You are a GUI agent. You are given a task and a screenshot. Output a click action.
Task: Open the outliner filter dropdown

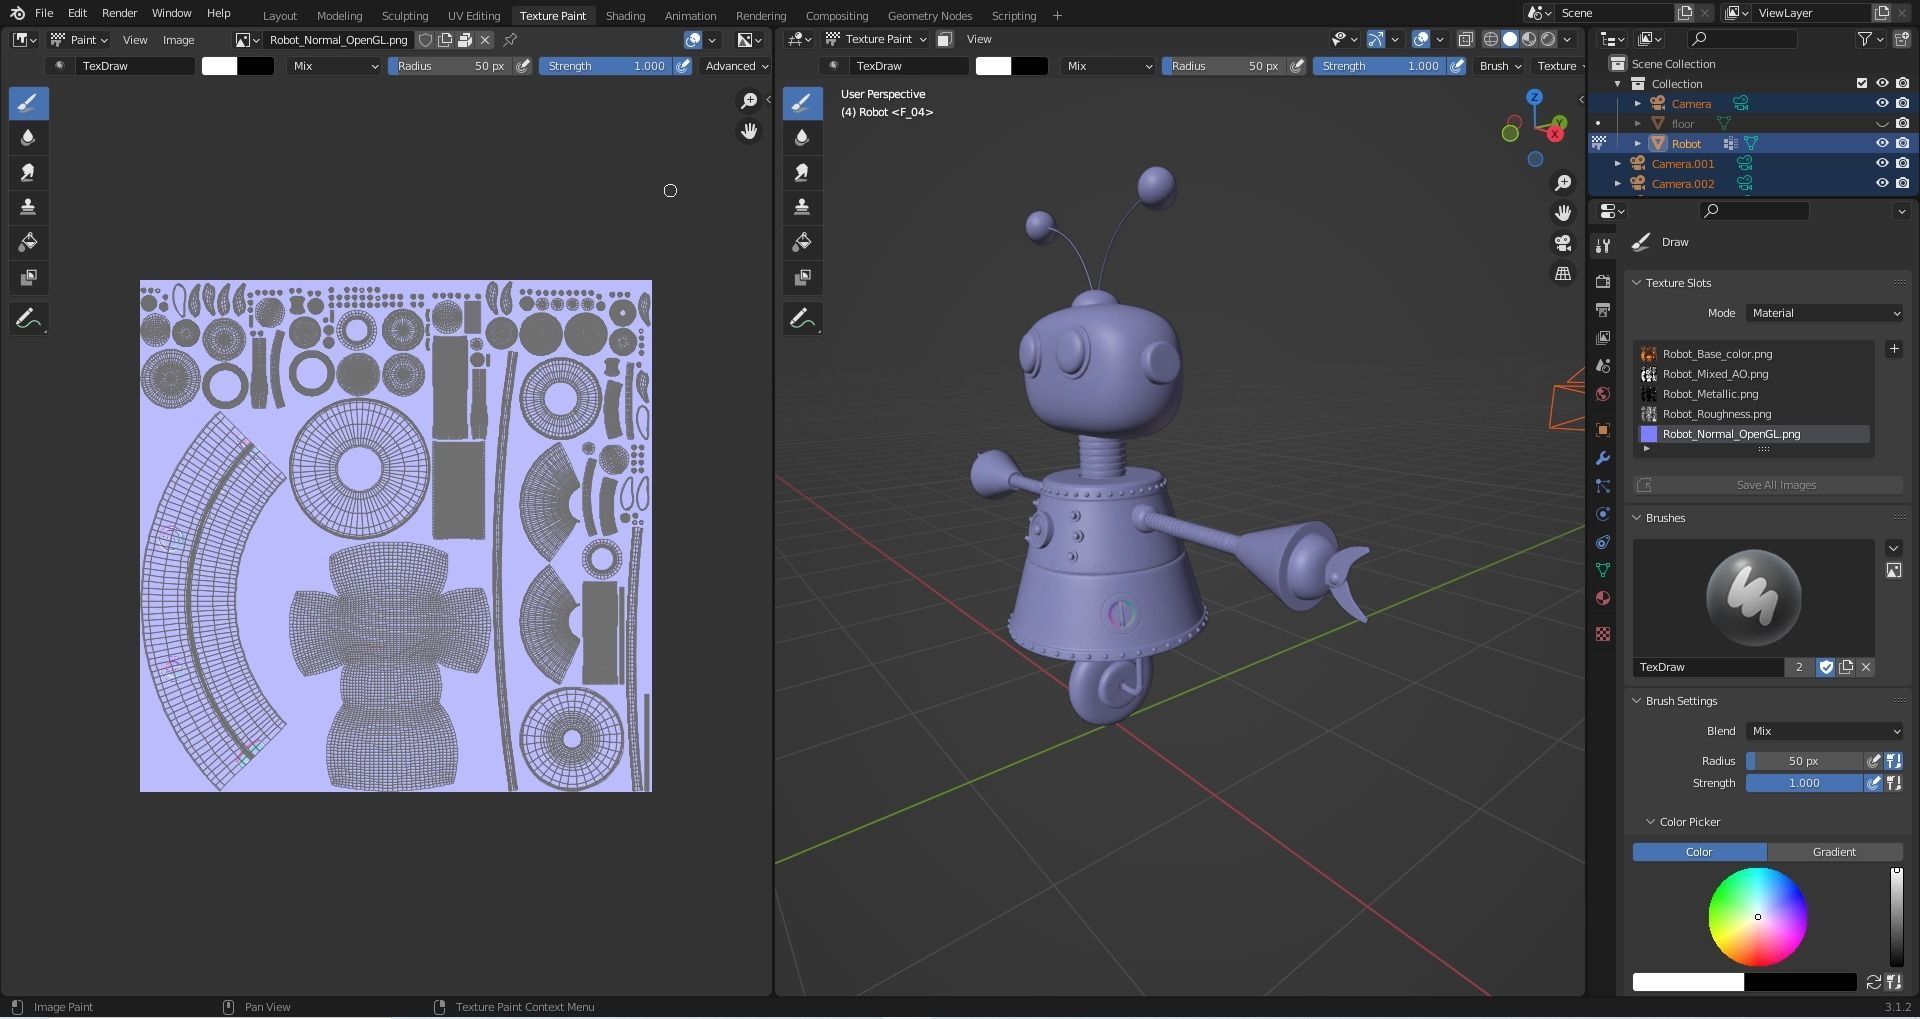(1870, 39)
